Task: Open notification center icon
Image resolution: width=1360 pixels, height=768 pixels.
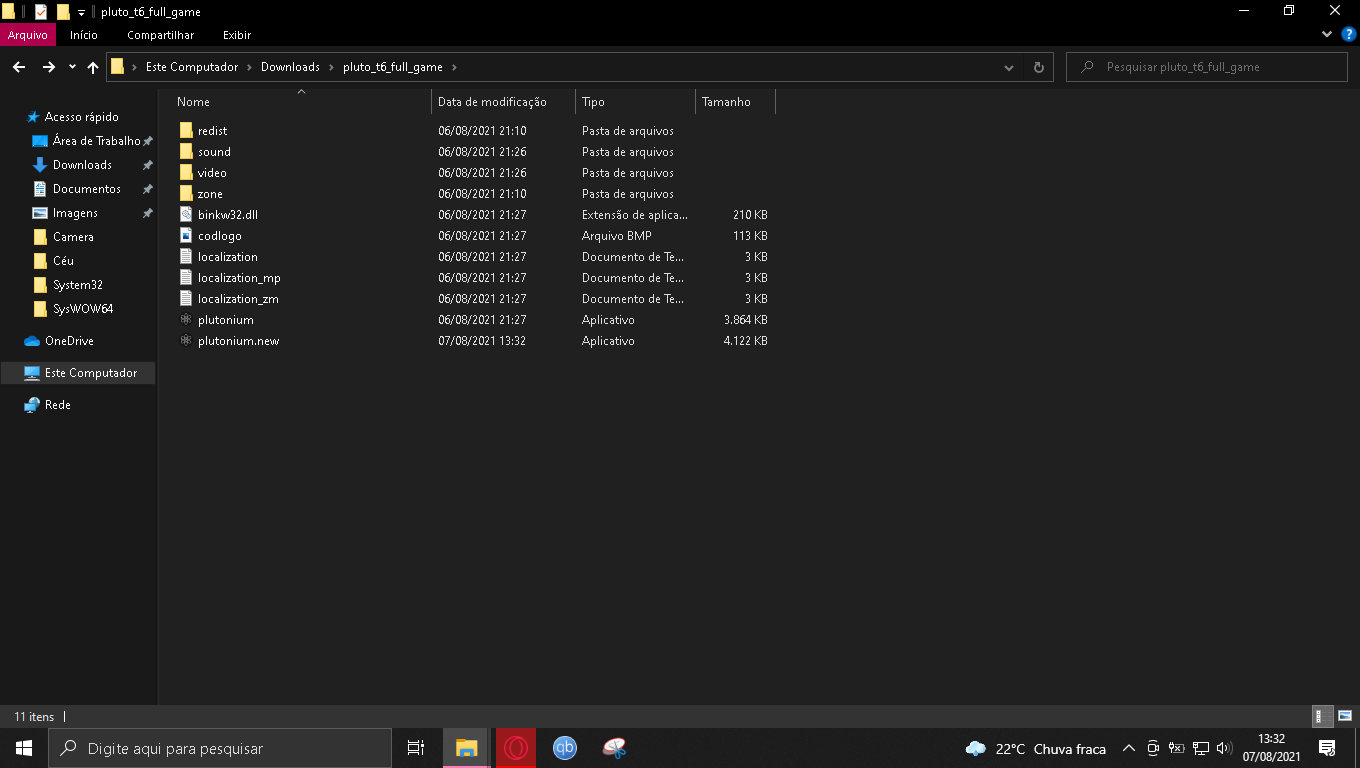Action: click(1327, 748)
